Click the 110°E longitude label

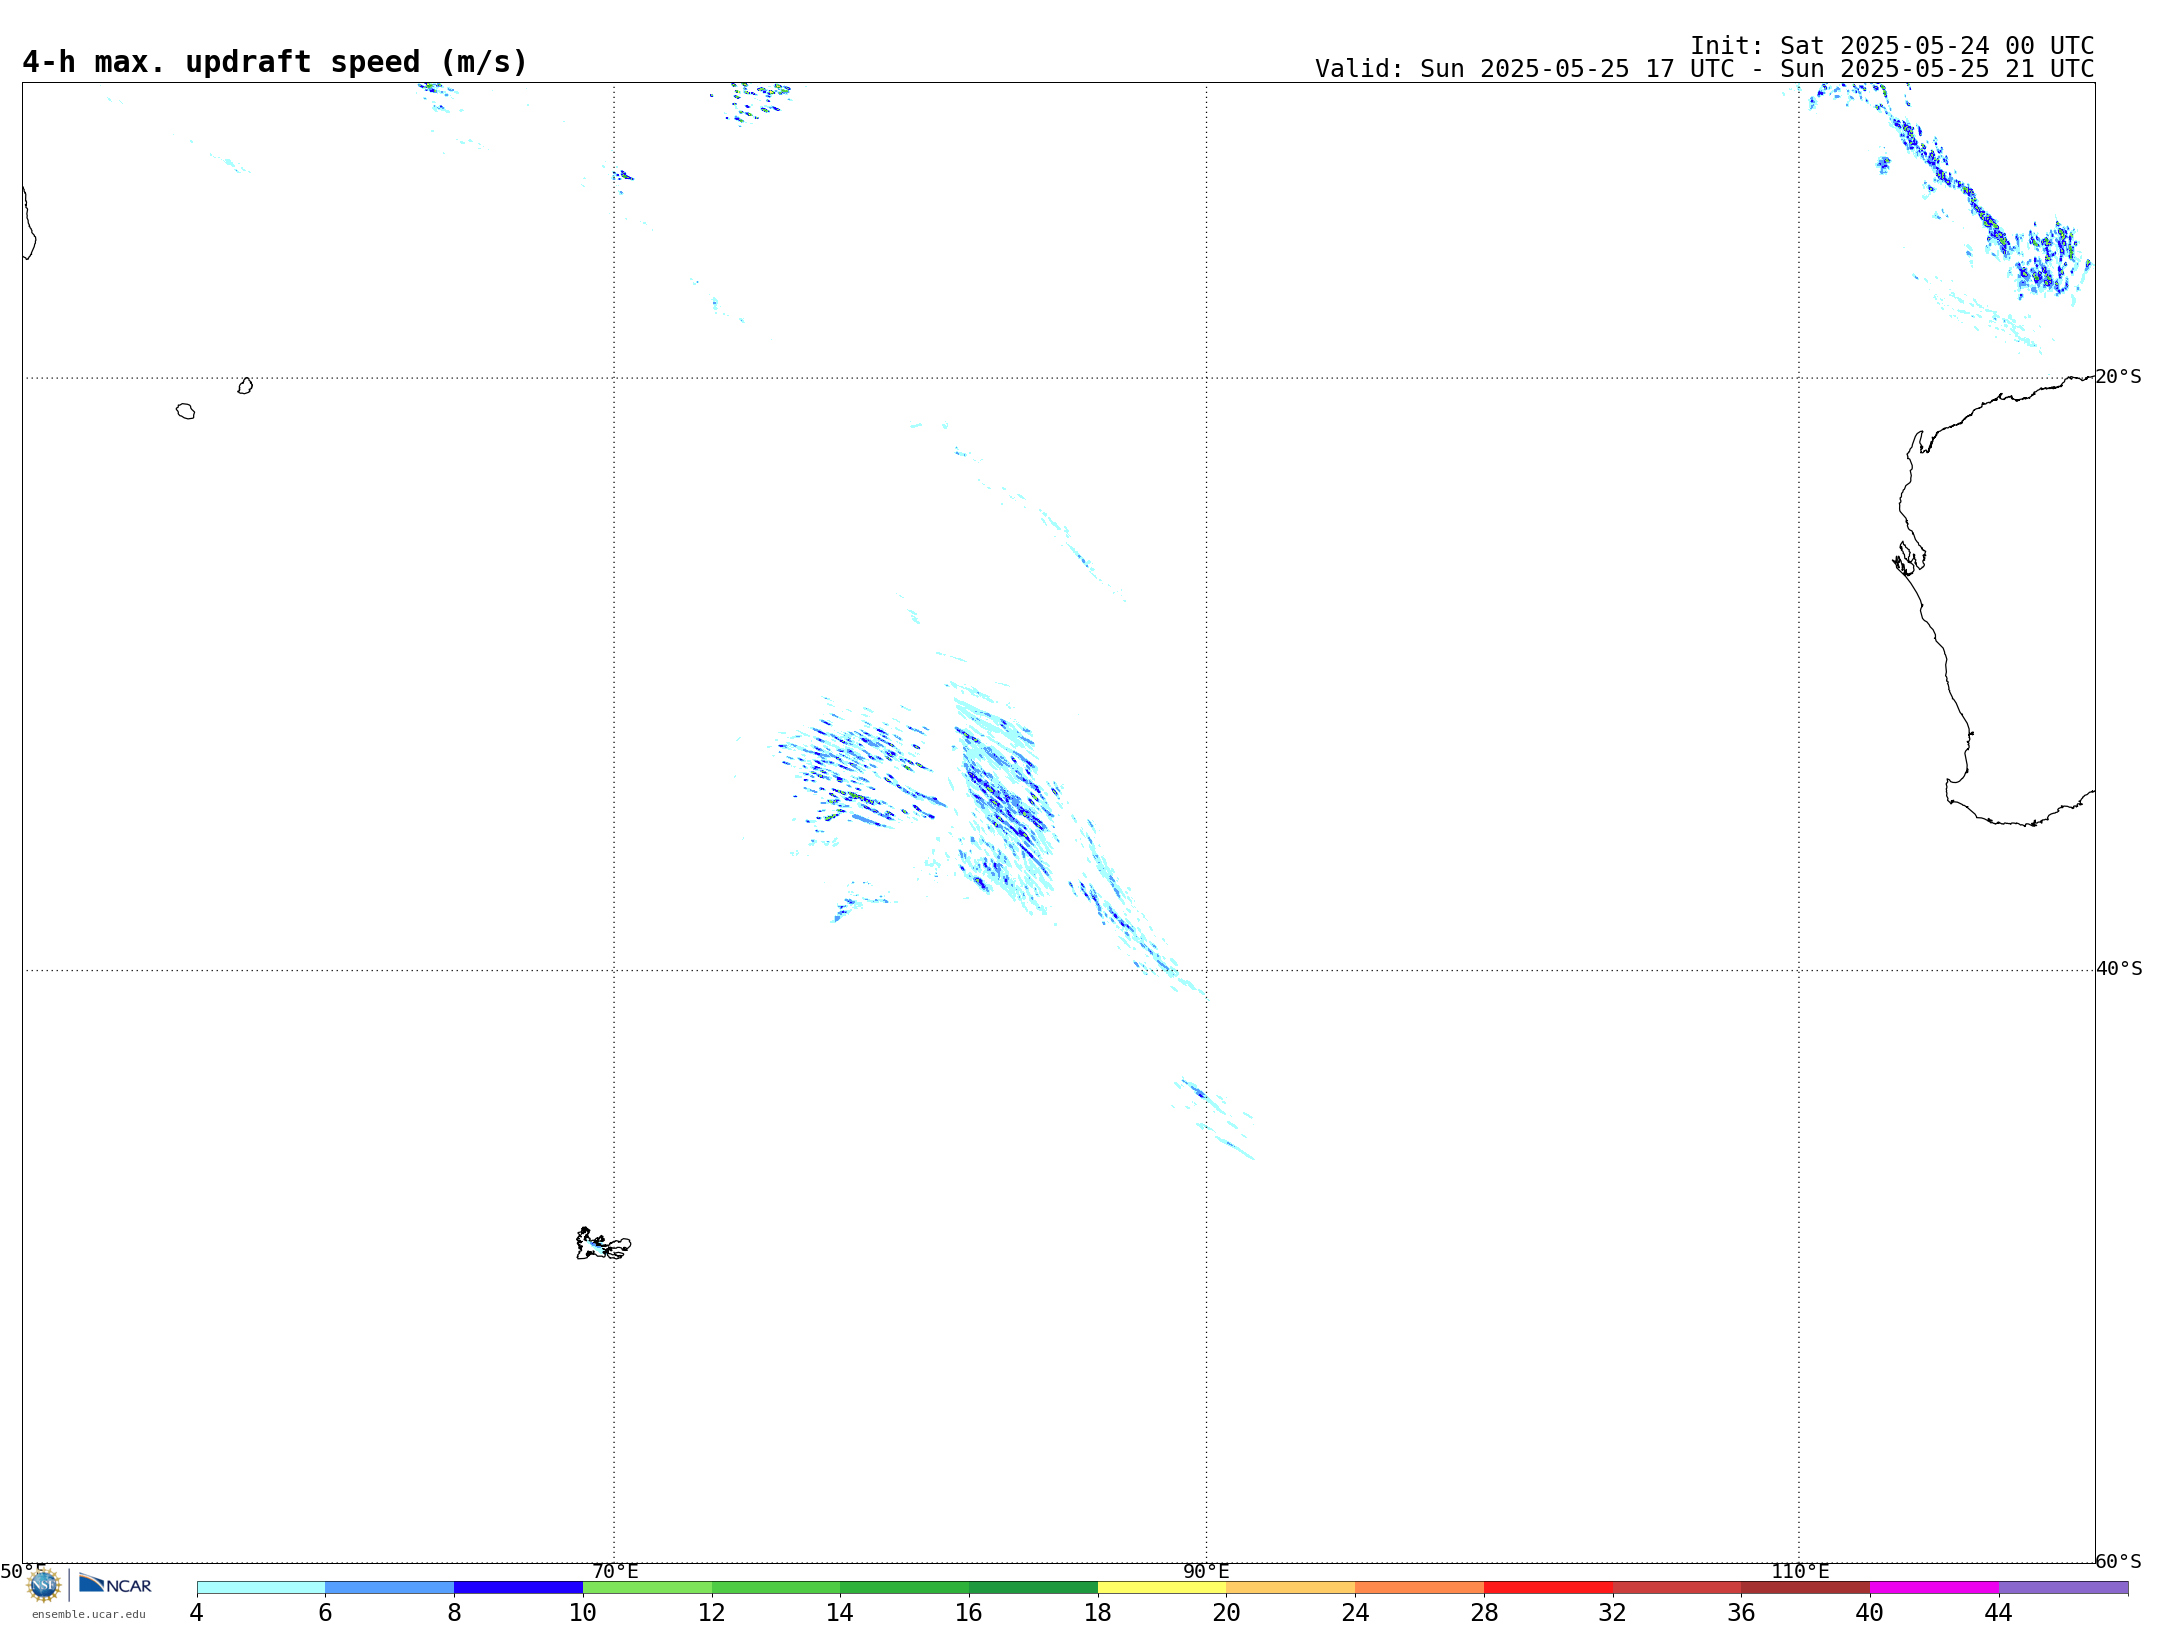pyautogui.click(x=1800, y=1572)
